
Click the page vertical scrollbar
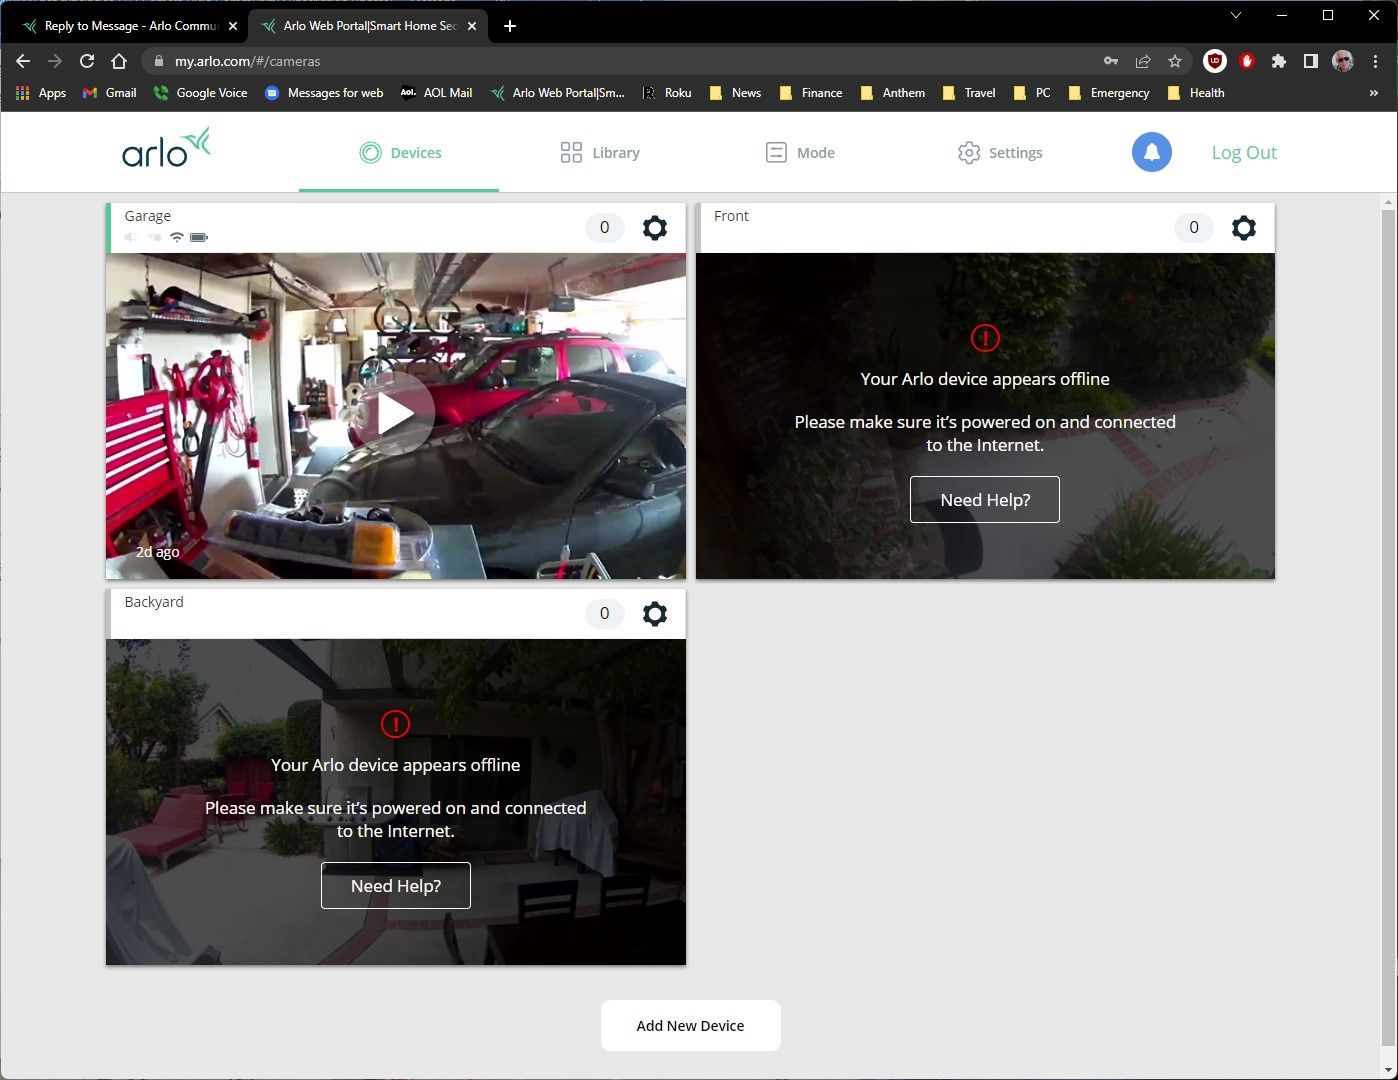(1388, 630)
